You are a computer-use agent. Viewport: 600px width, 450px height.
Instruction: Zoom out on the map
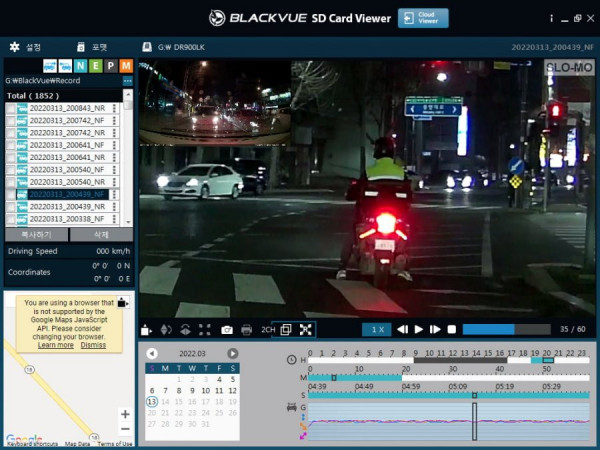(125, 429)
